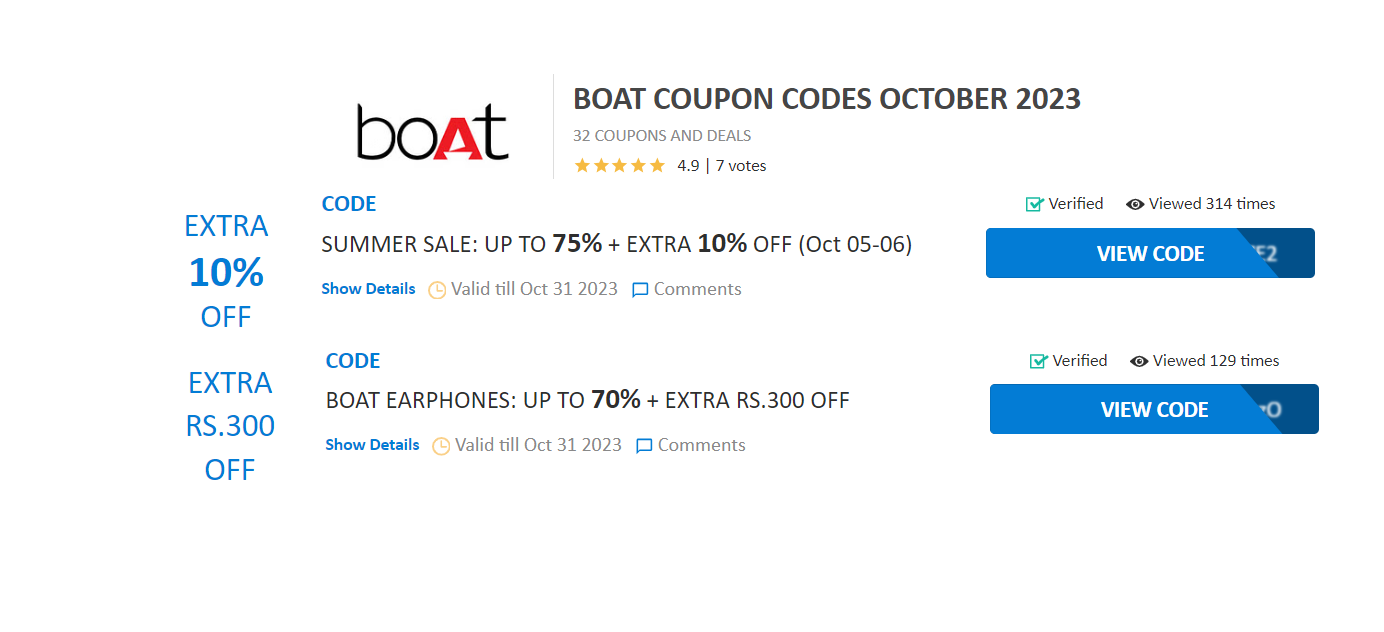Click clock icon on Earphones coupon

click(441, 446)
